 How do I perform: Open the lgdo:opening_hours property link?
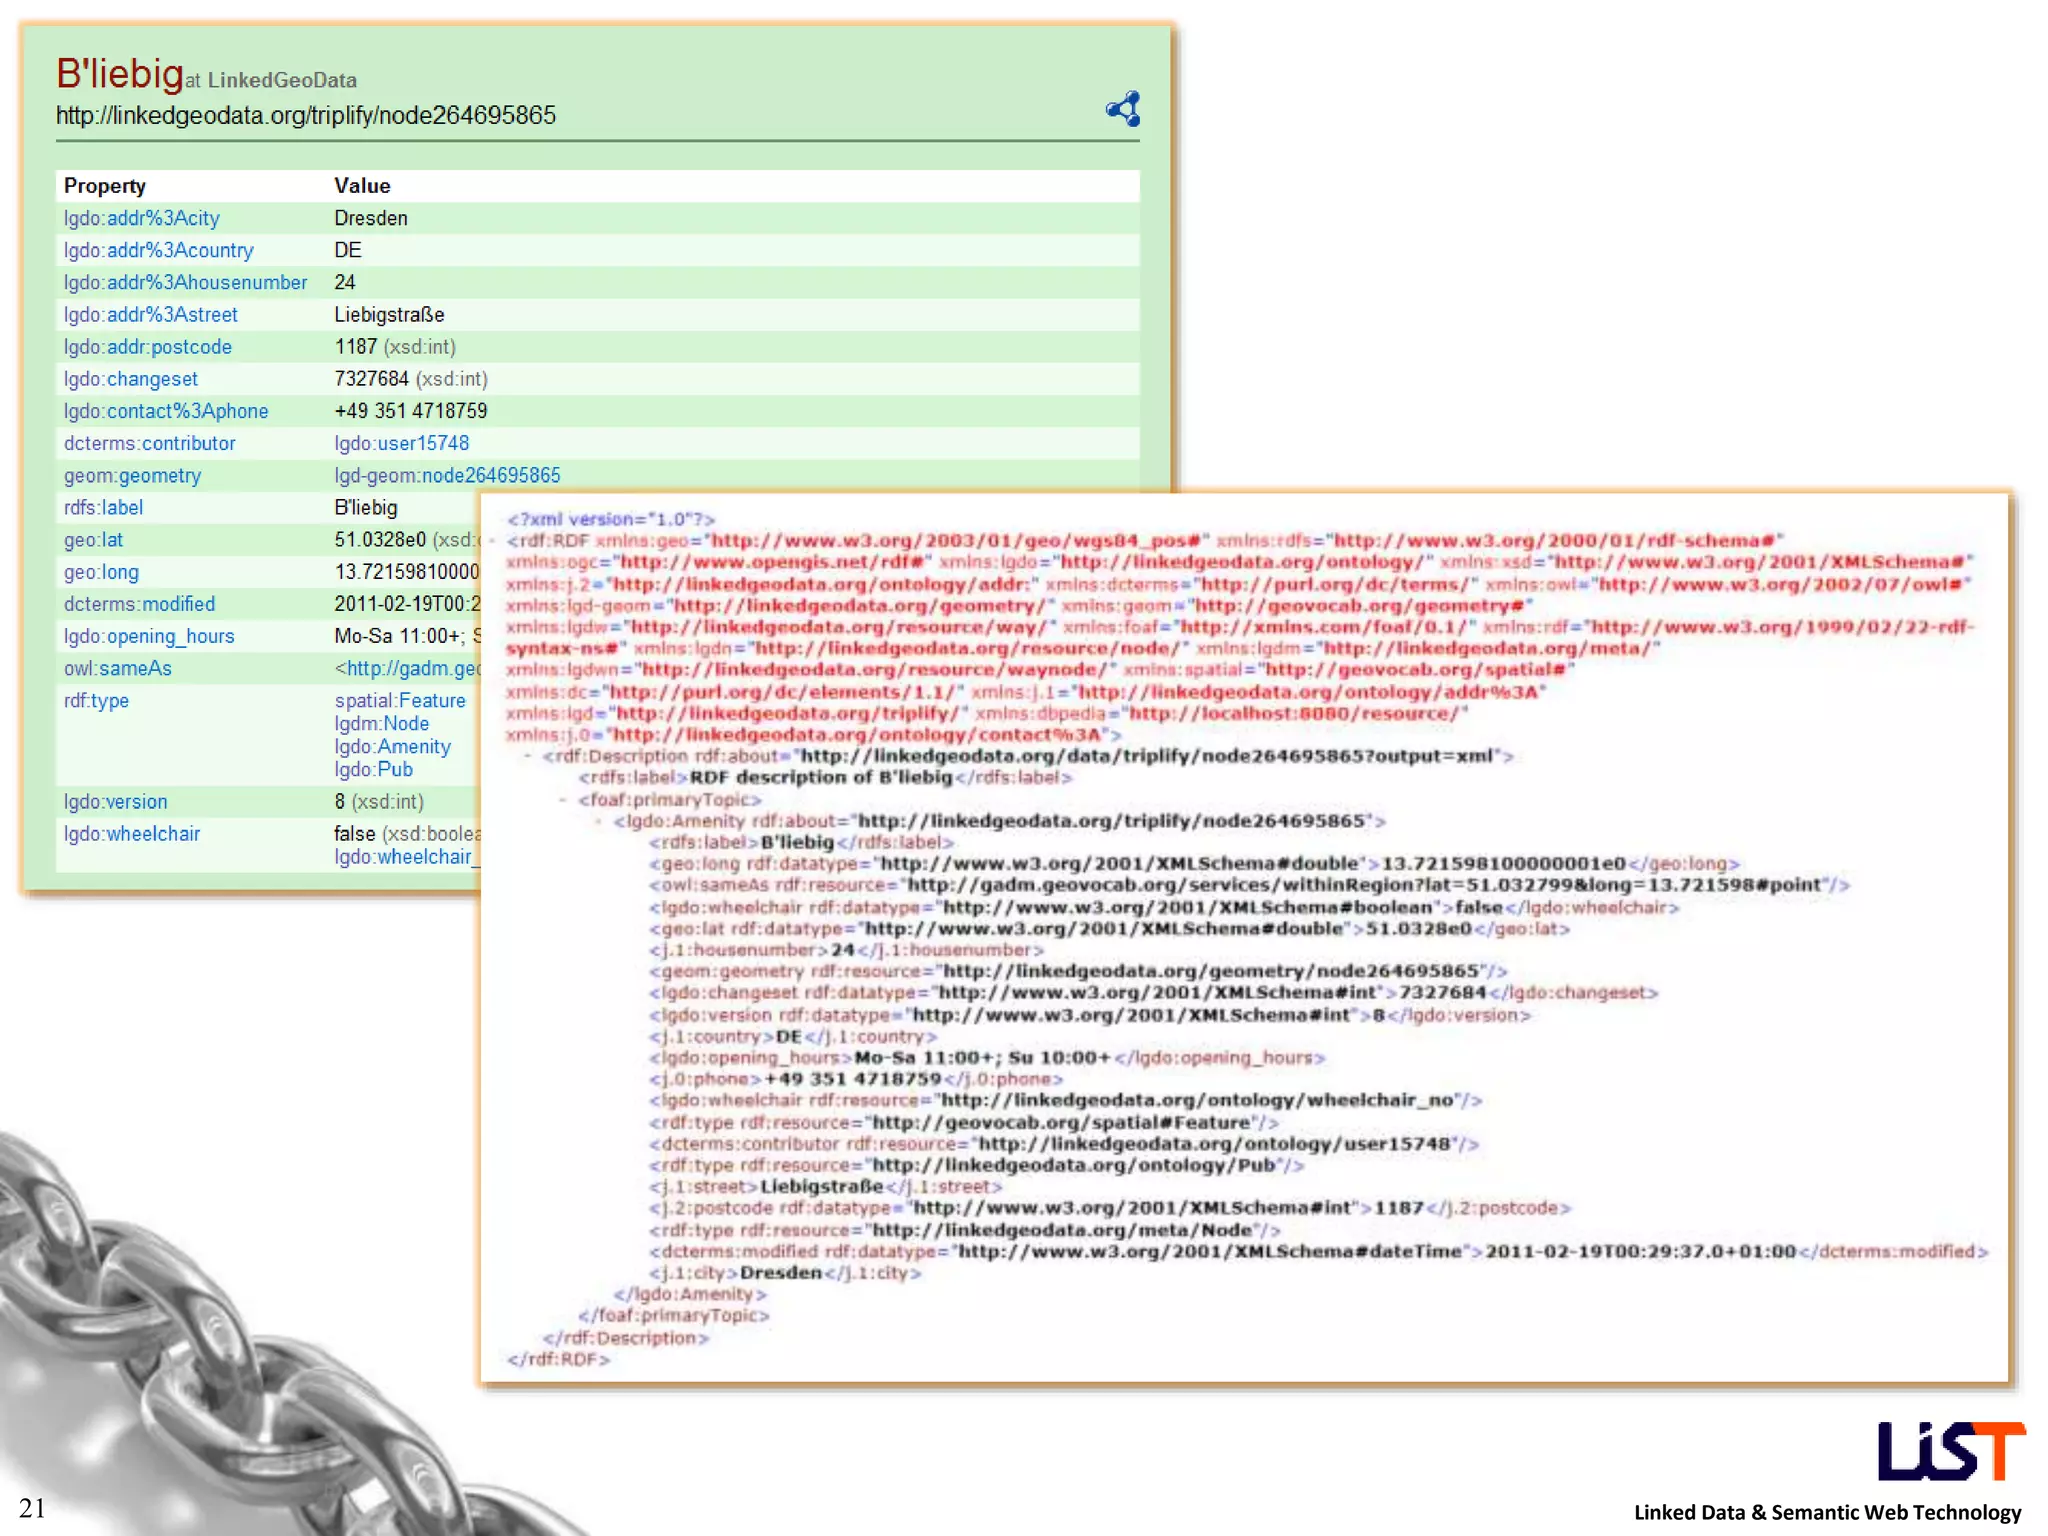(x=149, y=636)
